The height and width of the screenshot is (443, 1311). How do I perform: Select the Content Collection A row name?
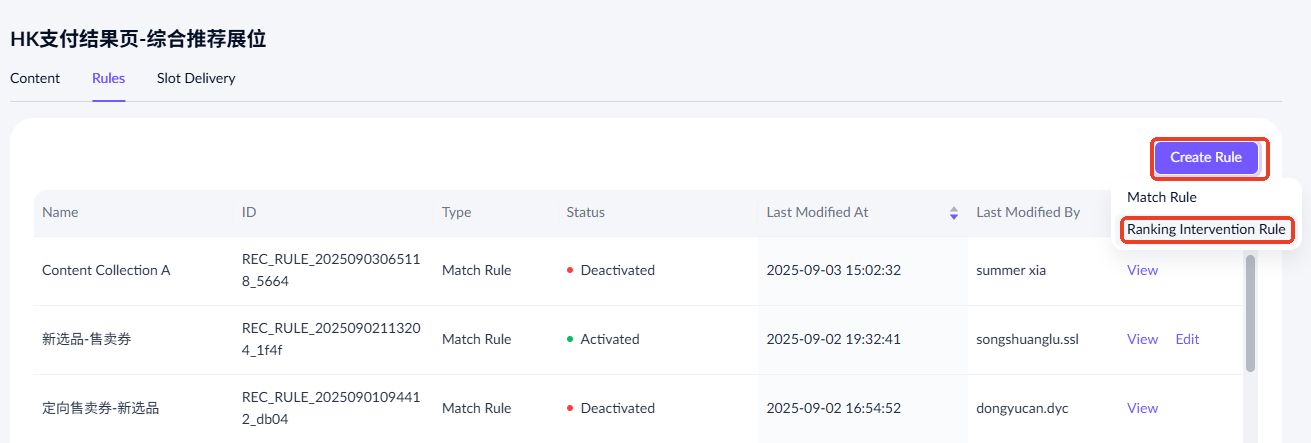(106, 270)
